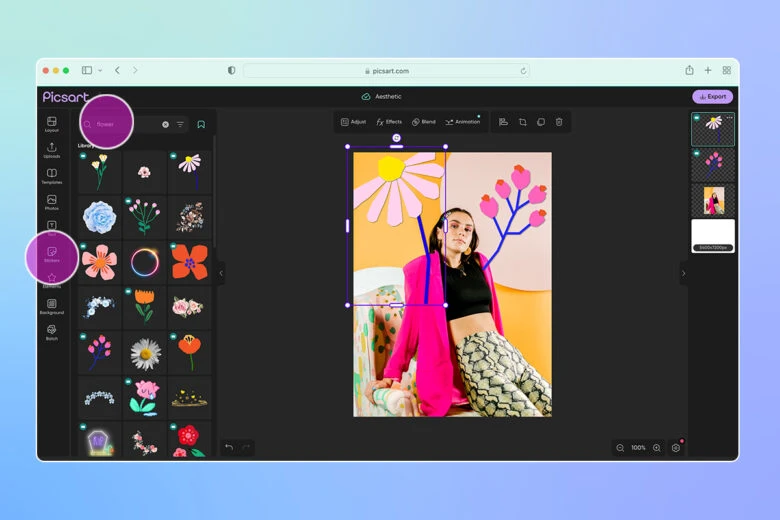Open the sticker search filter options
The height and width of the screenshot is (520, 780).
[x=181, y=125]
